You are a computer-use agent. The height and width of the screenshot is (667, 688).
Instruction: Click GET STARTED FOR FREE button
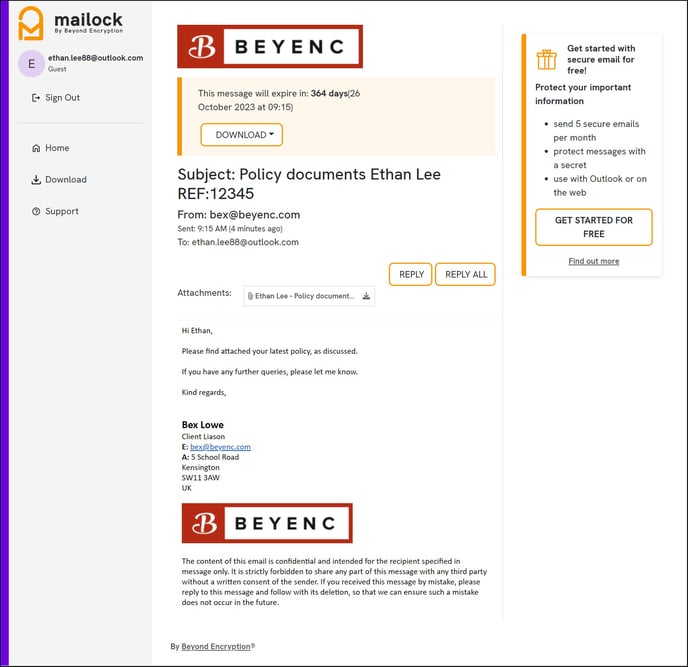594,227
